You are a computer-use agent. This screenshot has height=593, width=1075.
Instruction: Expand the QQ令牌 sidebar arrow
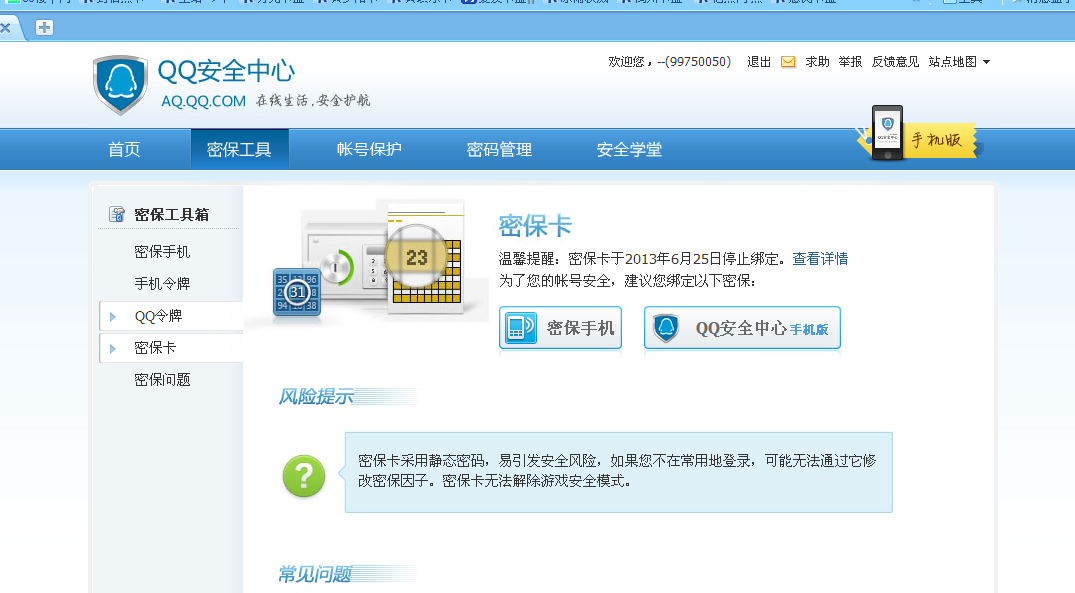click(x=113, y=316)
